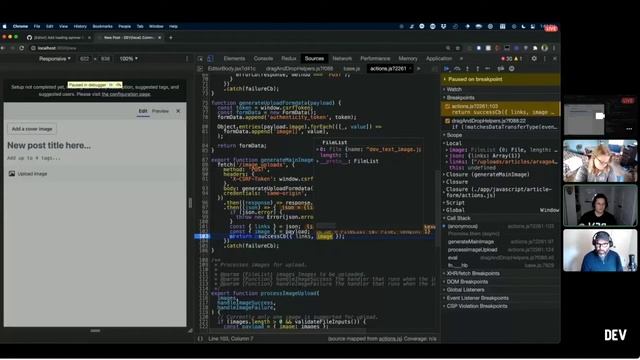Open the DevTools three-dot customize menu
This screenshot has height=360, width=640.
(x=544, y=59)
